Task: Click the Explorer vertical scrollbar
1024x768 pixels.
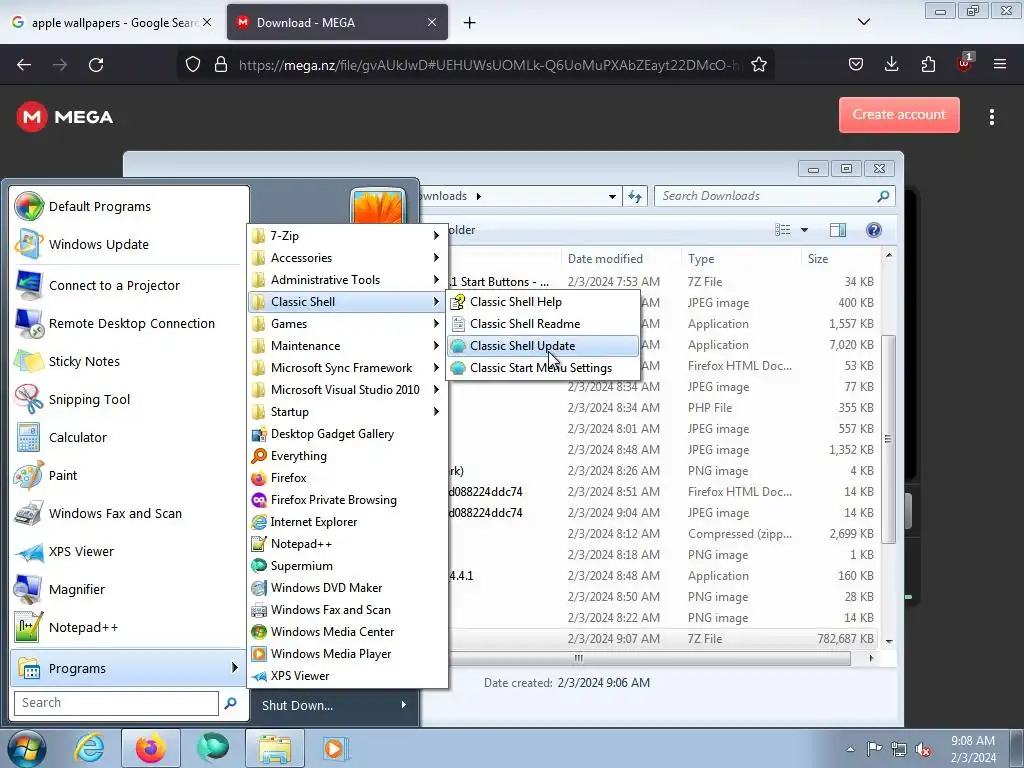Action: point(888,439)
